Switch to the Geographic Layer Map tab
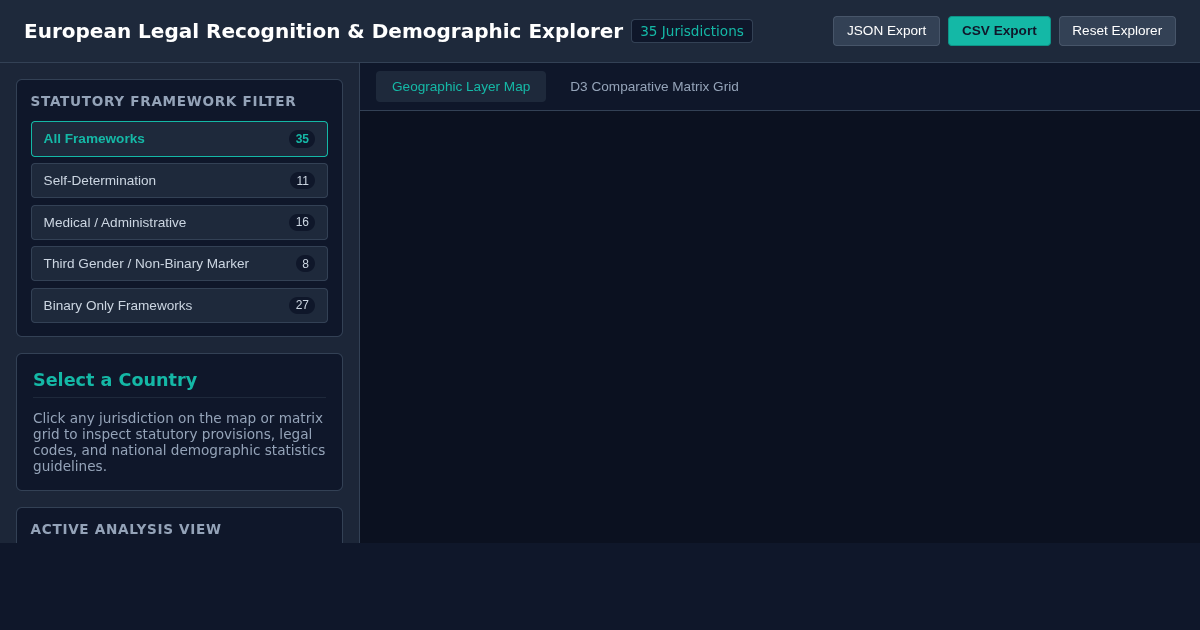The width and height of the screenshot is (1200, 630). click(461, 87)
